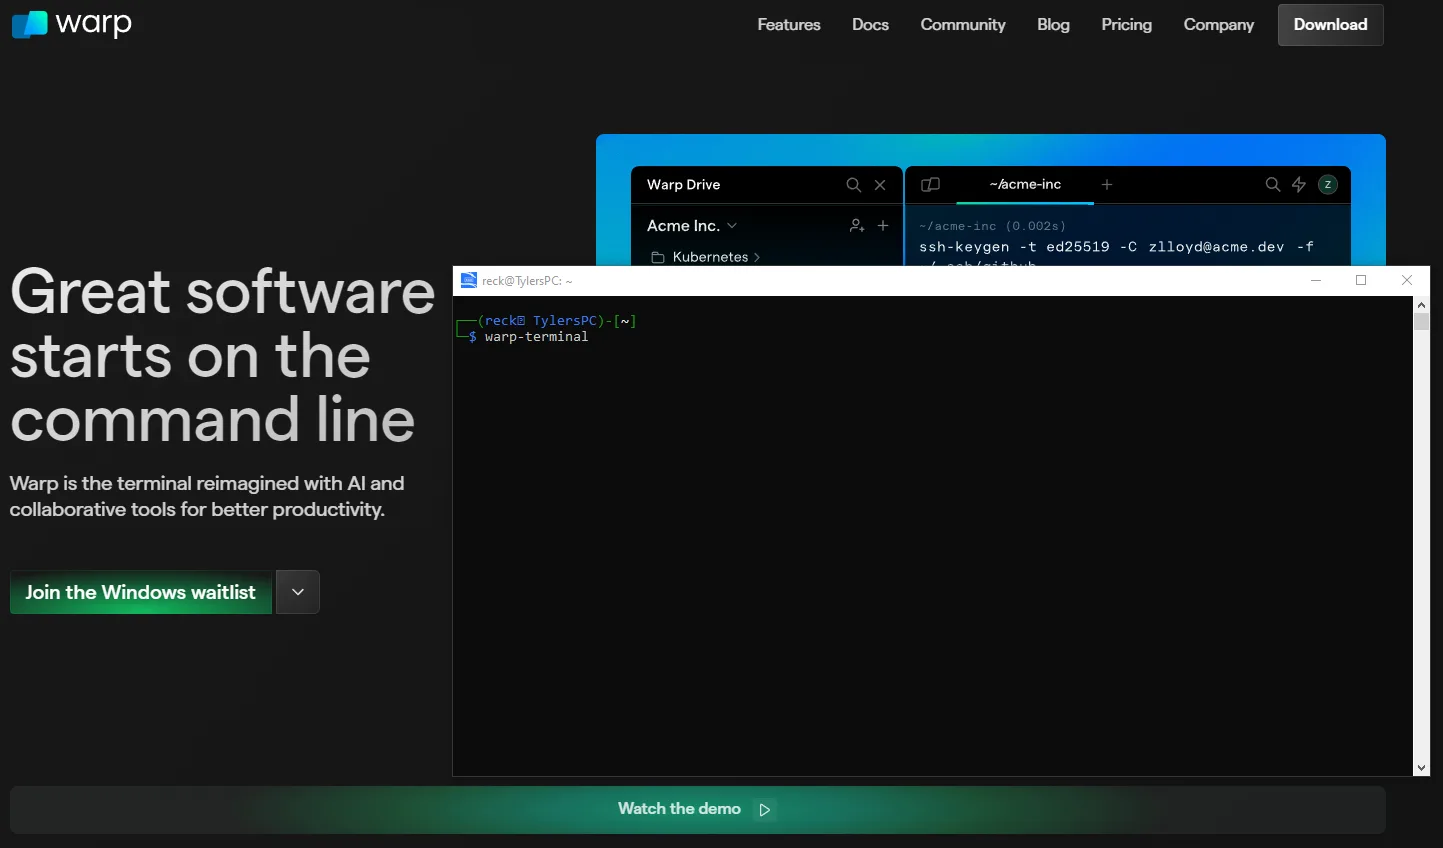This screenshot has height=848, width=1443.
Task: Expand the Acme Inc. workspace dropdown
Action: click(732, 226)
